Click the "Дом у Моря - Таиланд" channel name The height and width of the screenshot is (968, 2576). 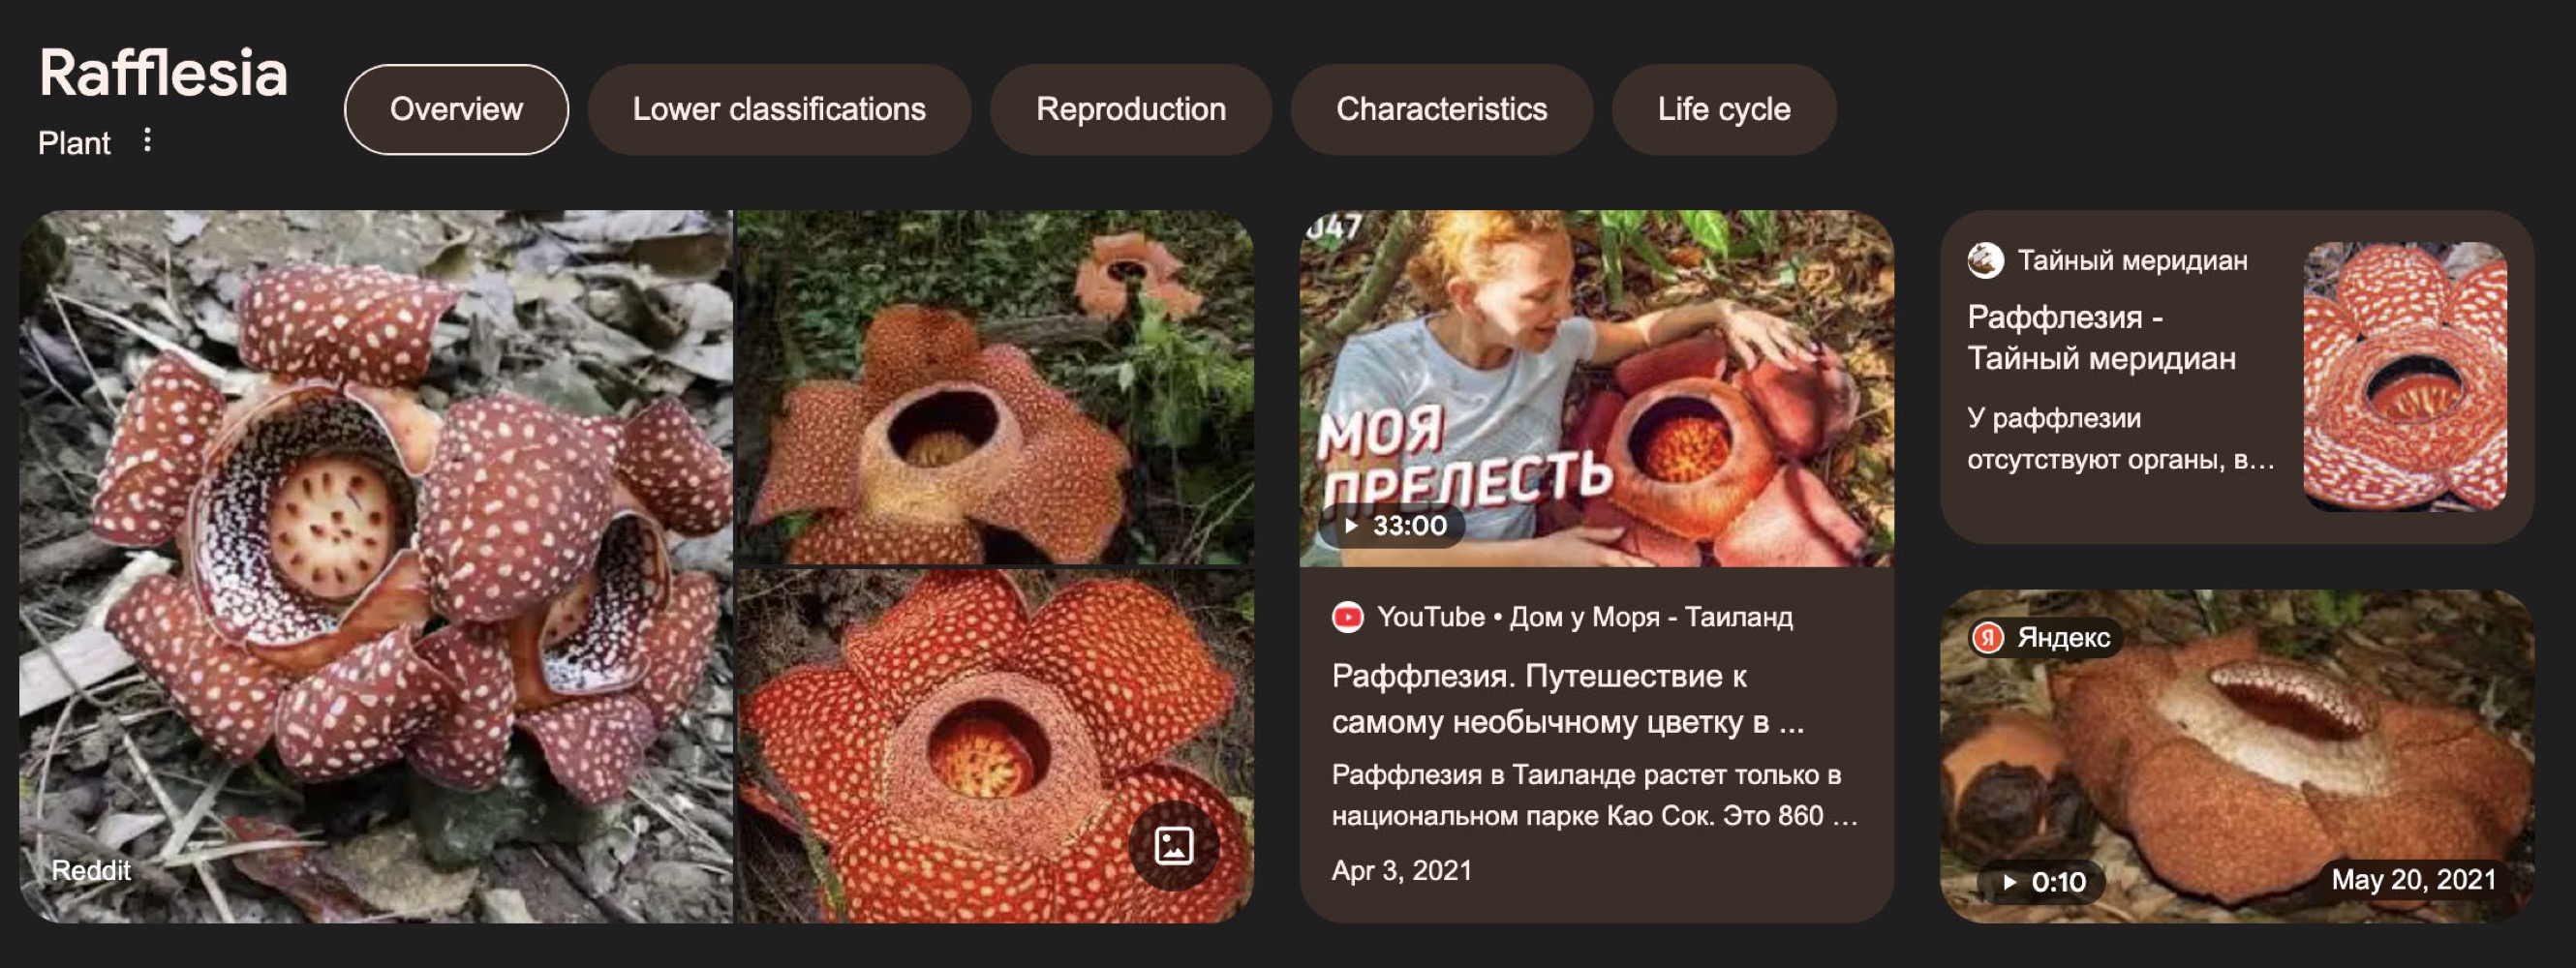click(x=1650, y=617)
